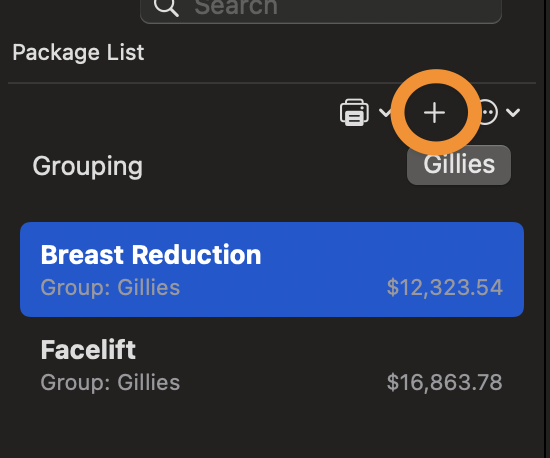Image resolution: width=550 pixels, height=458 pixels.
Task: Click the $12,323.54 price amount
Action: [x=445, y=288]
